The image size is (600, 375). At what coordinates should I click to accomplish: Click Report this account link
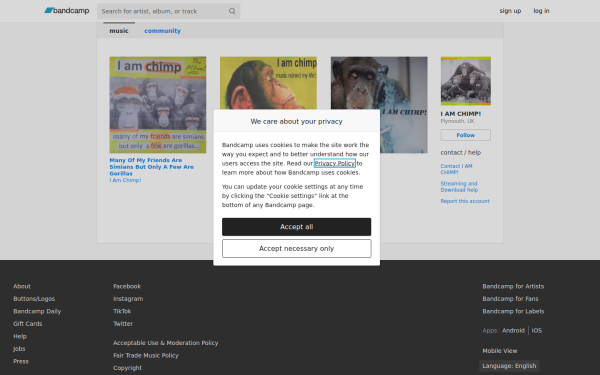pos(465,201)
